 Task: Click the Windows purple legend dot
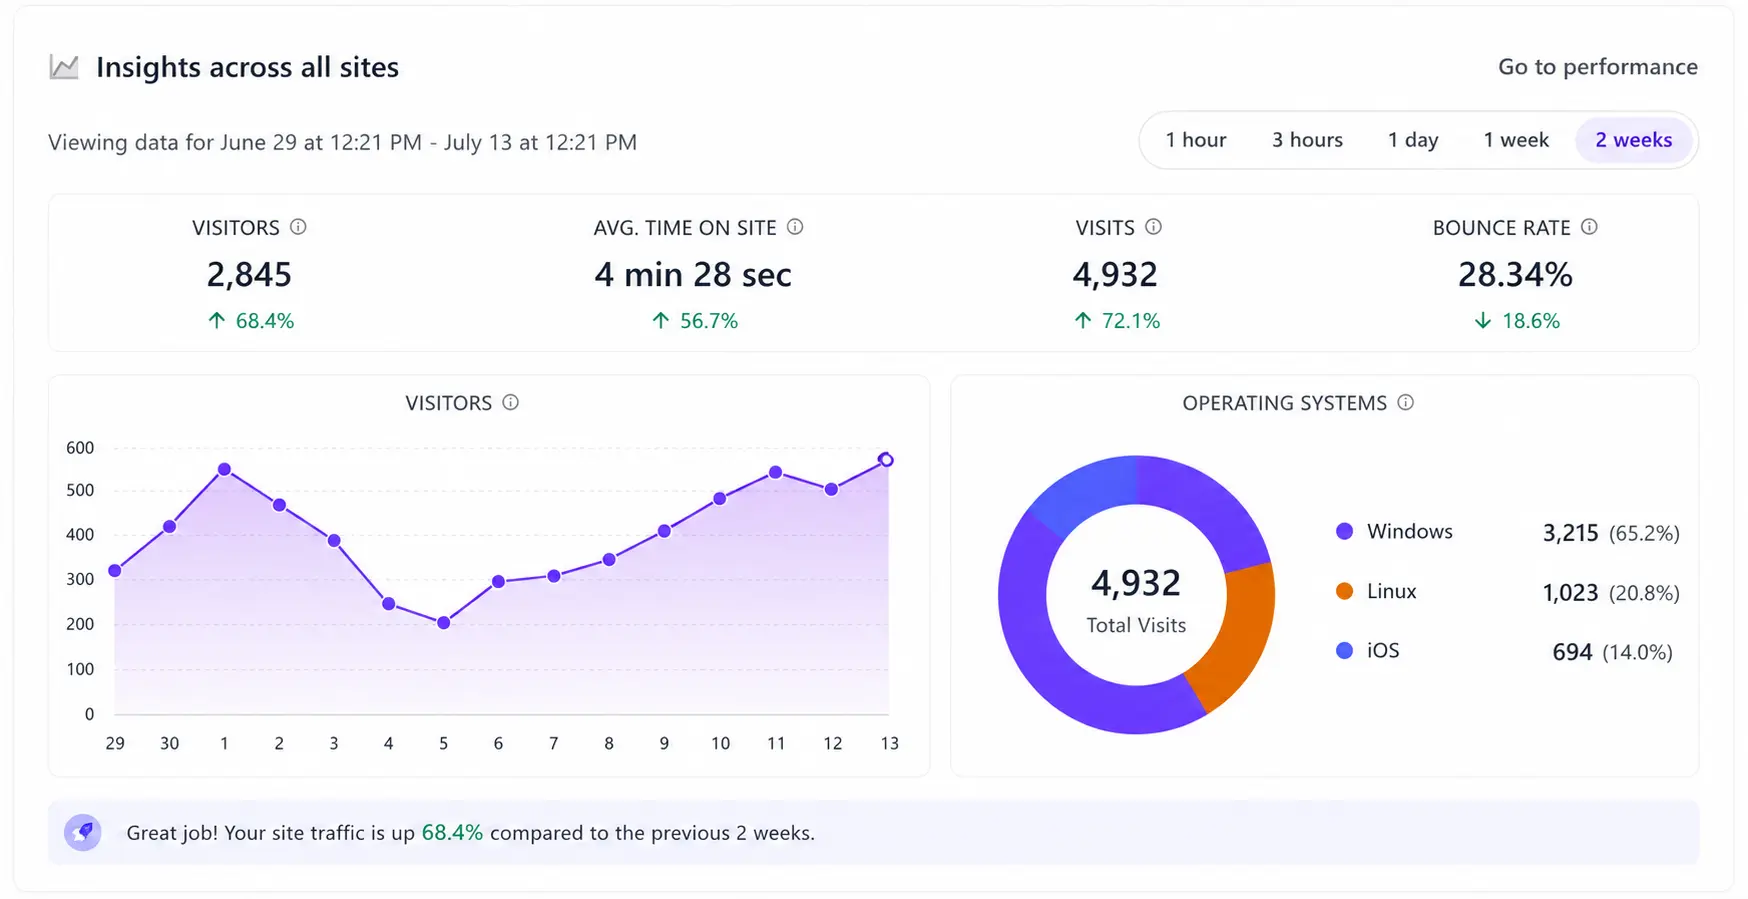click(1344, 531)
